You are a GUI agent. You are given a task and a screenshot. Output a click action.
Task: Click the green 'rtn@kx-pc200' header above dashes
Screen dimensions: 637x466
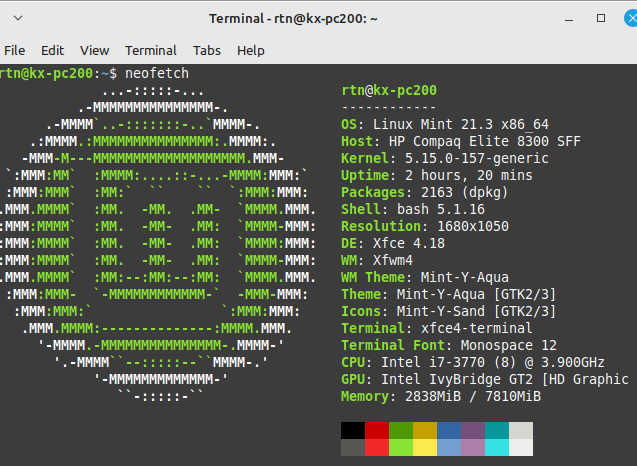pyautogui.click(x=389, y=90)
